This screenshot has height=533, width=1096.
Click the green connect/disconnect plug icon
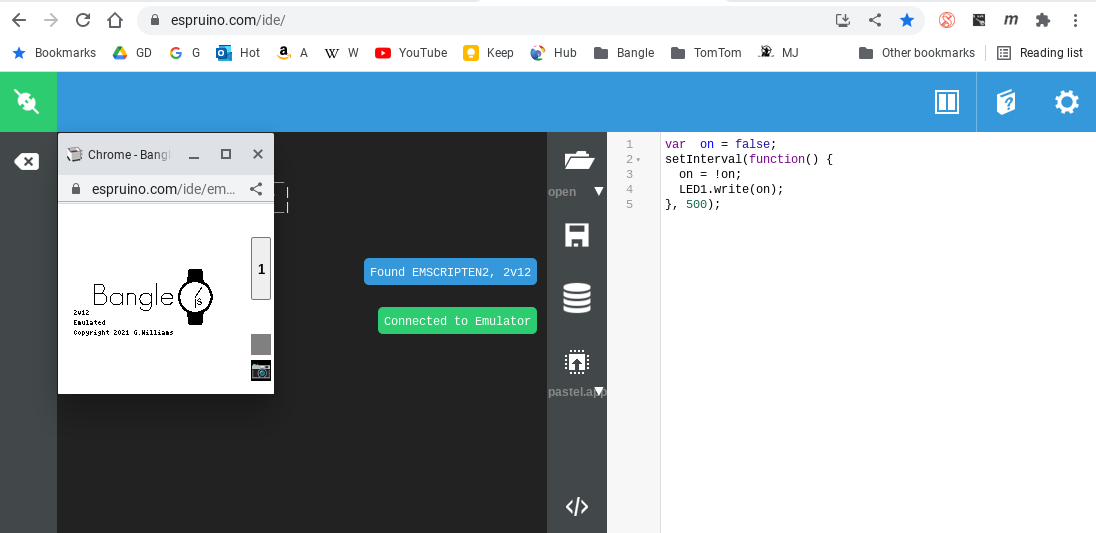point(28,102)
